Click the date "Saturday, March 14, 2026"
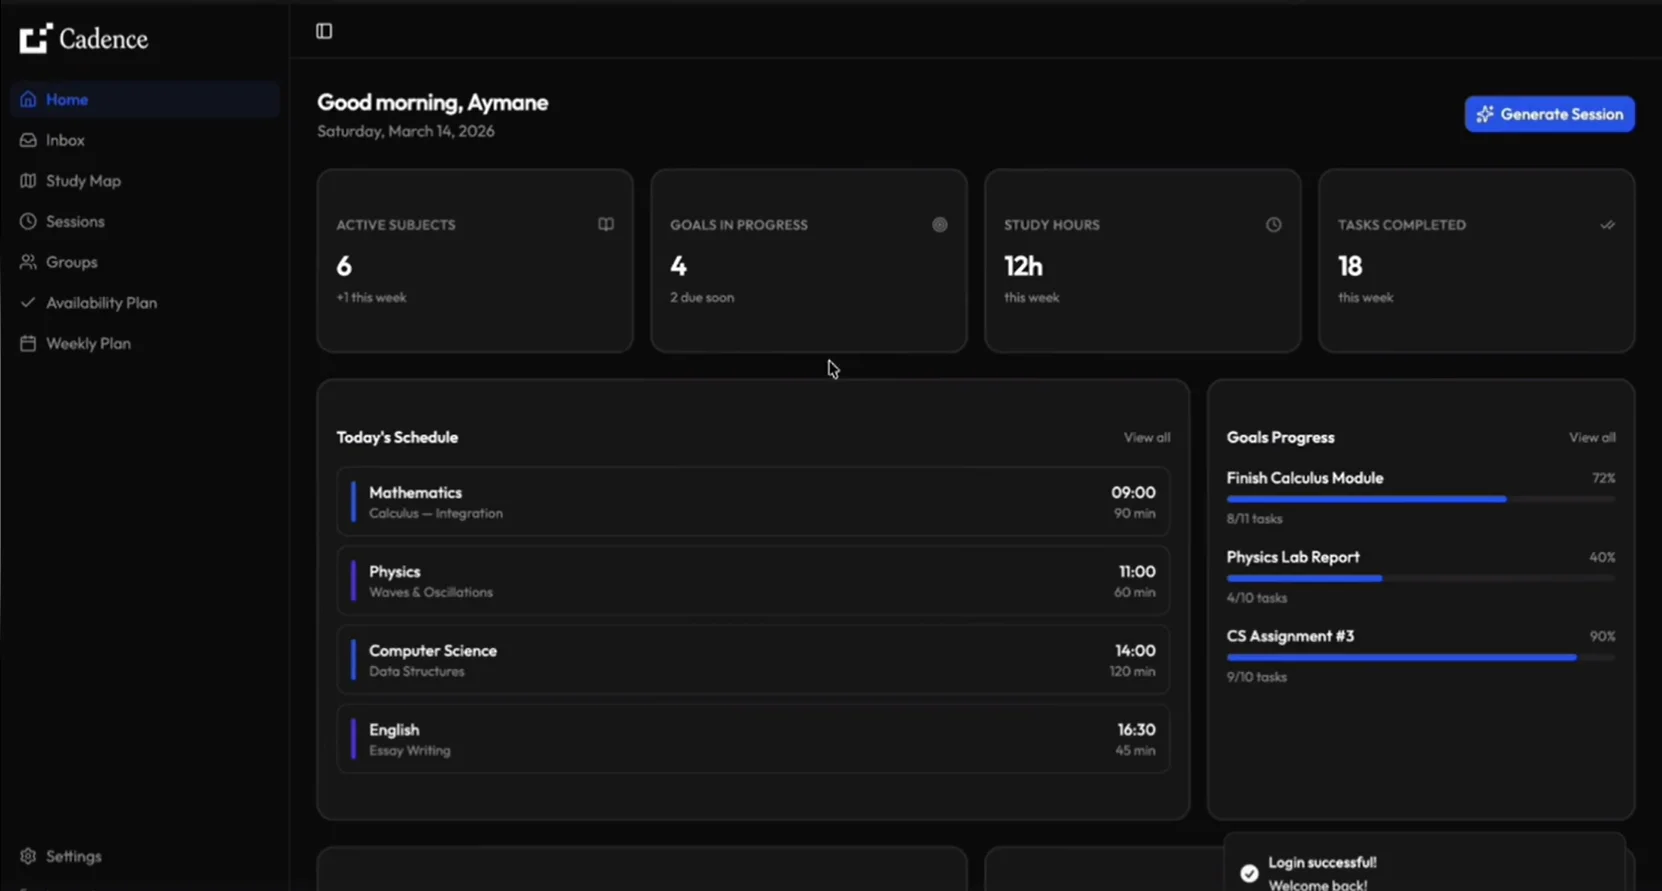This screenshot has width=1662, height=891. 406,131
